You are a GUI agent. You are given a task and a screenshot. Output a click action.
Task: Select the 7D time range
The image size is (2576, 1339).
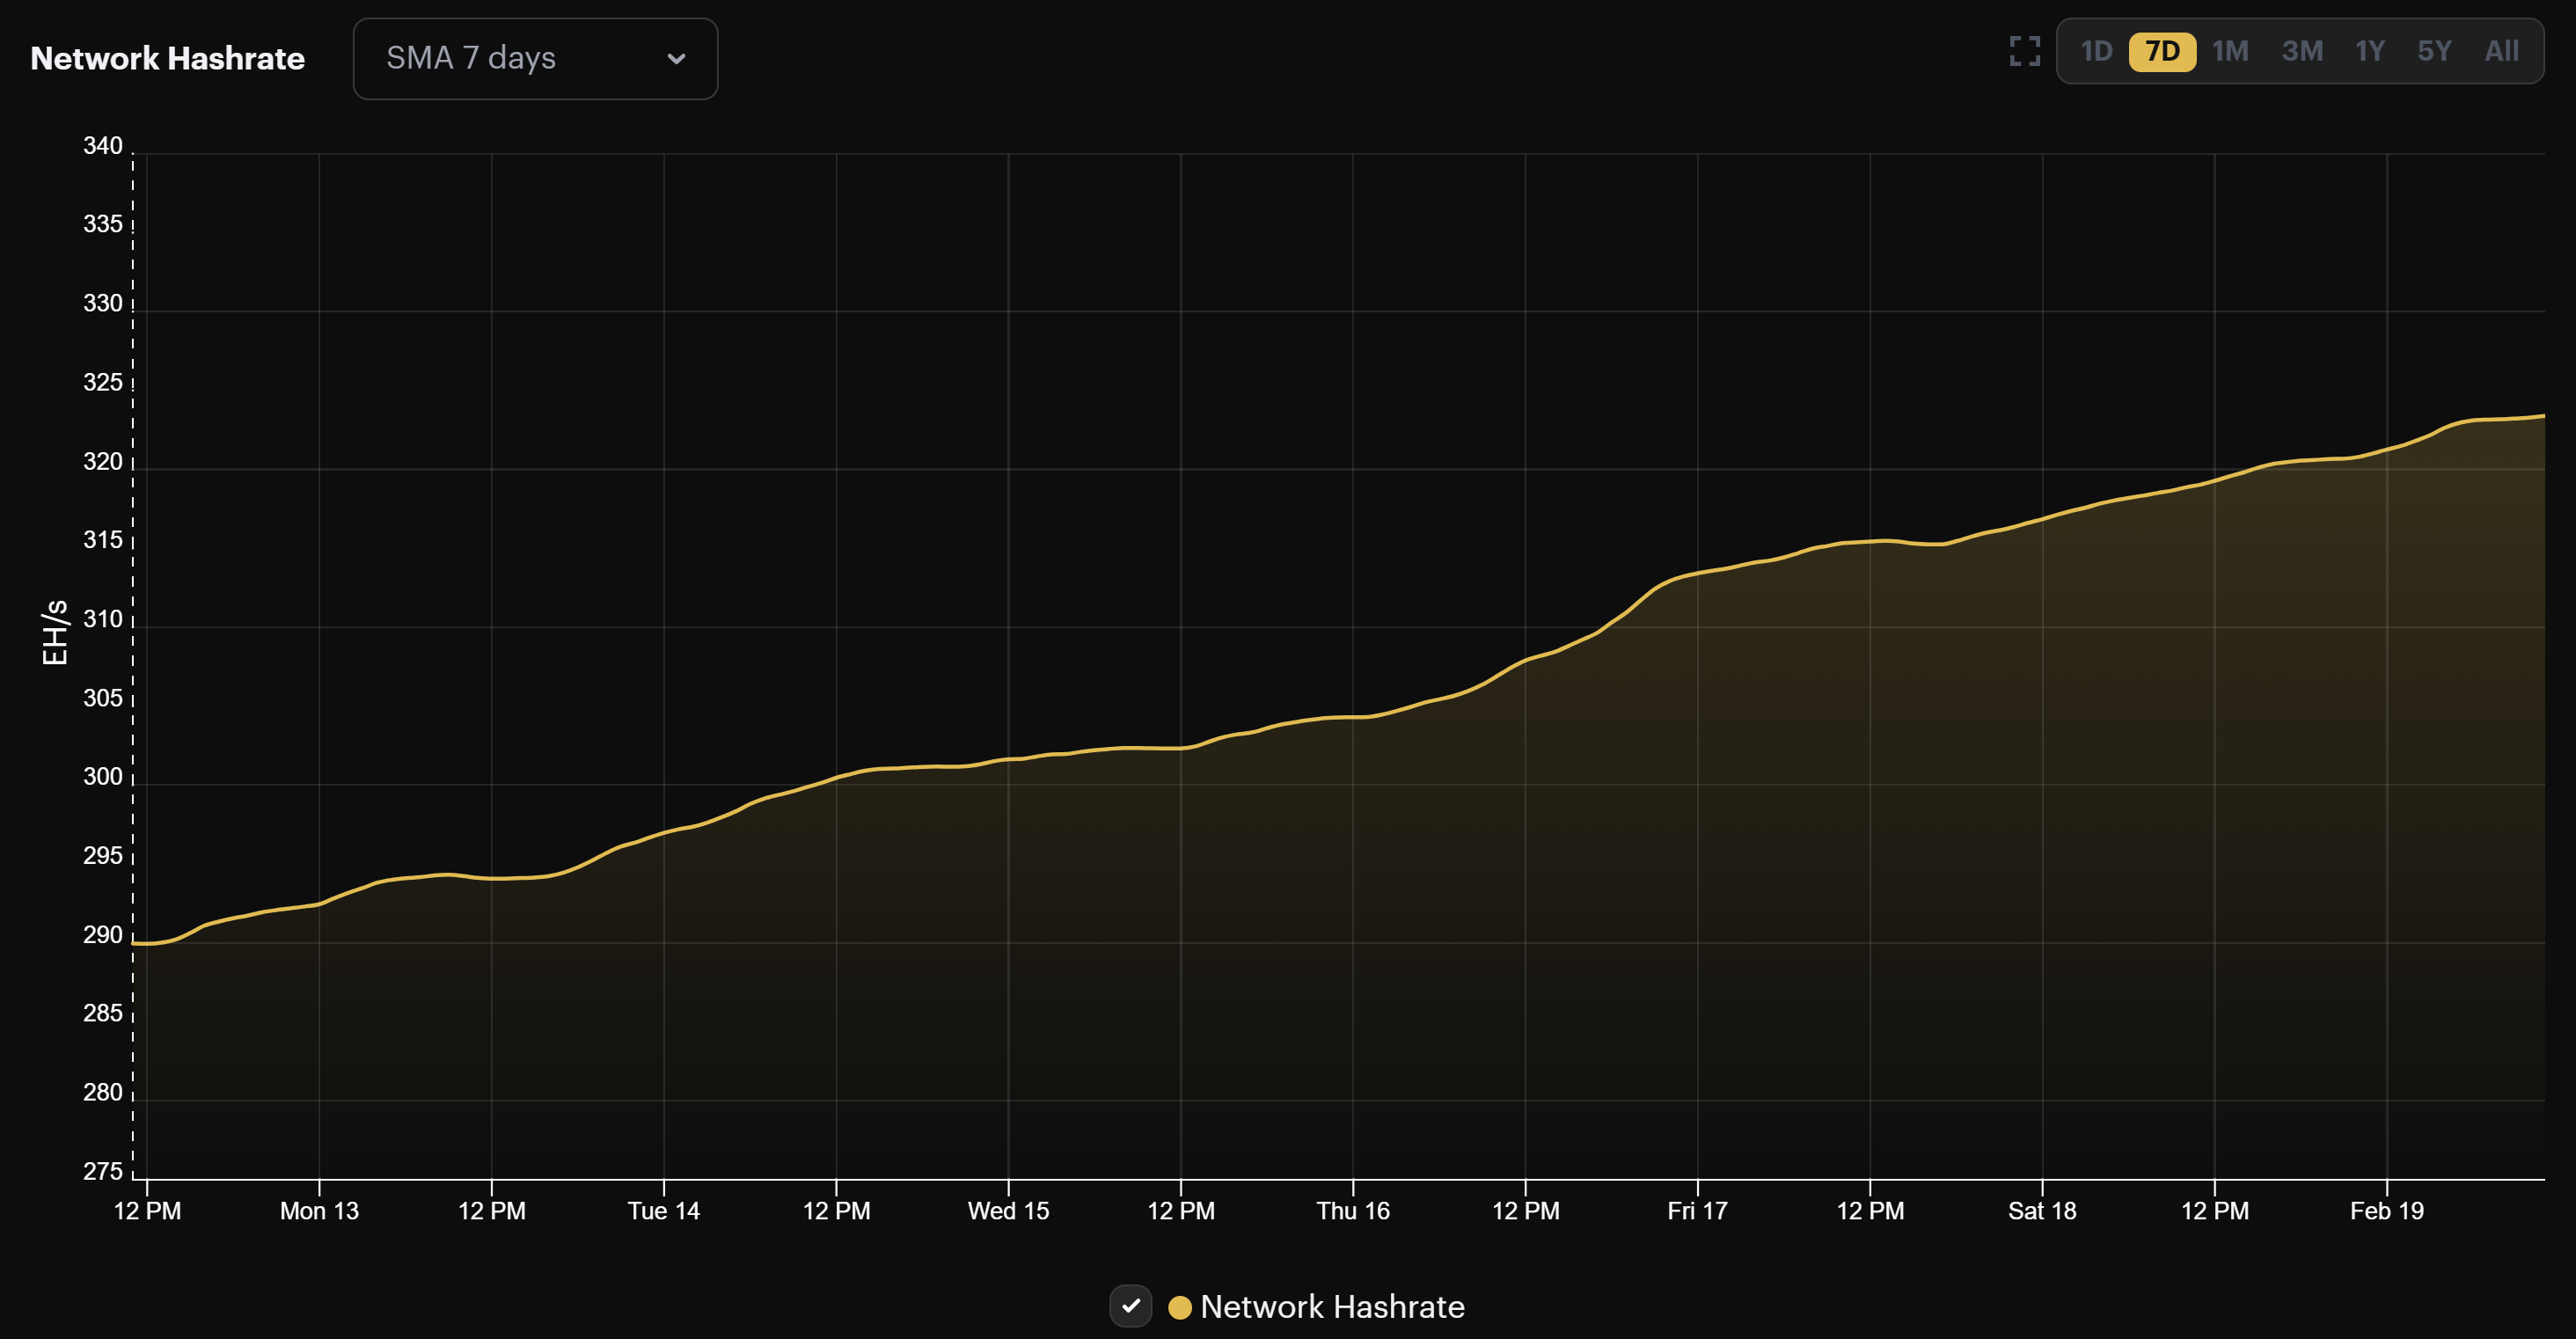point(2162,51)
